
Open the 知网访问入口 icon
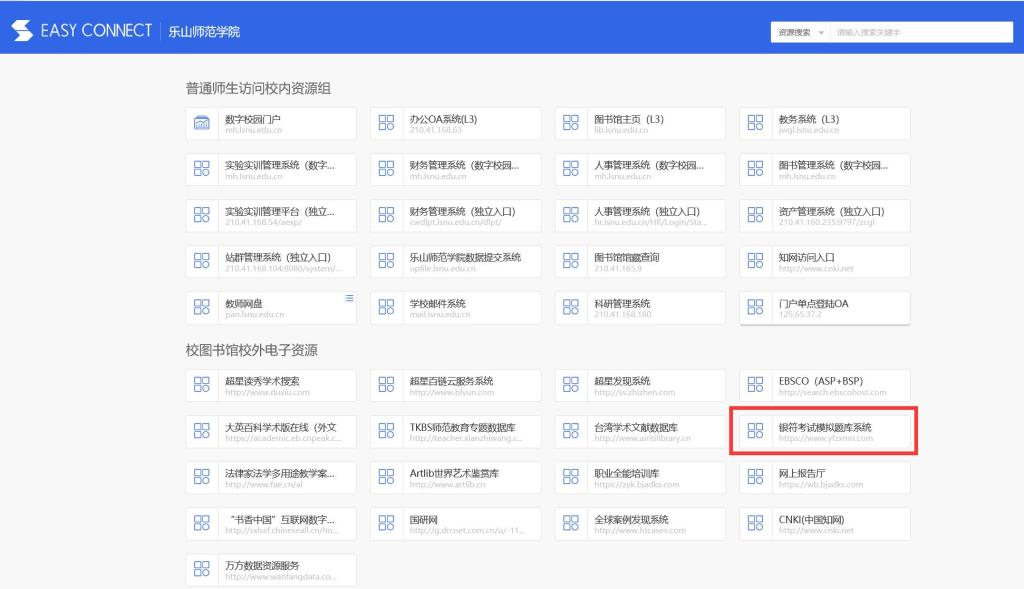click(755, 261)
